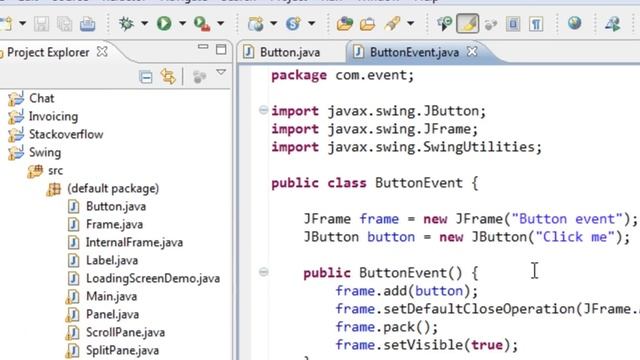Toggle Mark Occurrences highlighter button
The image size is (640, 360).
pos(467,23)
